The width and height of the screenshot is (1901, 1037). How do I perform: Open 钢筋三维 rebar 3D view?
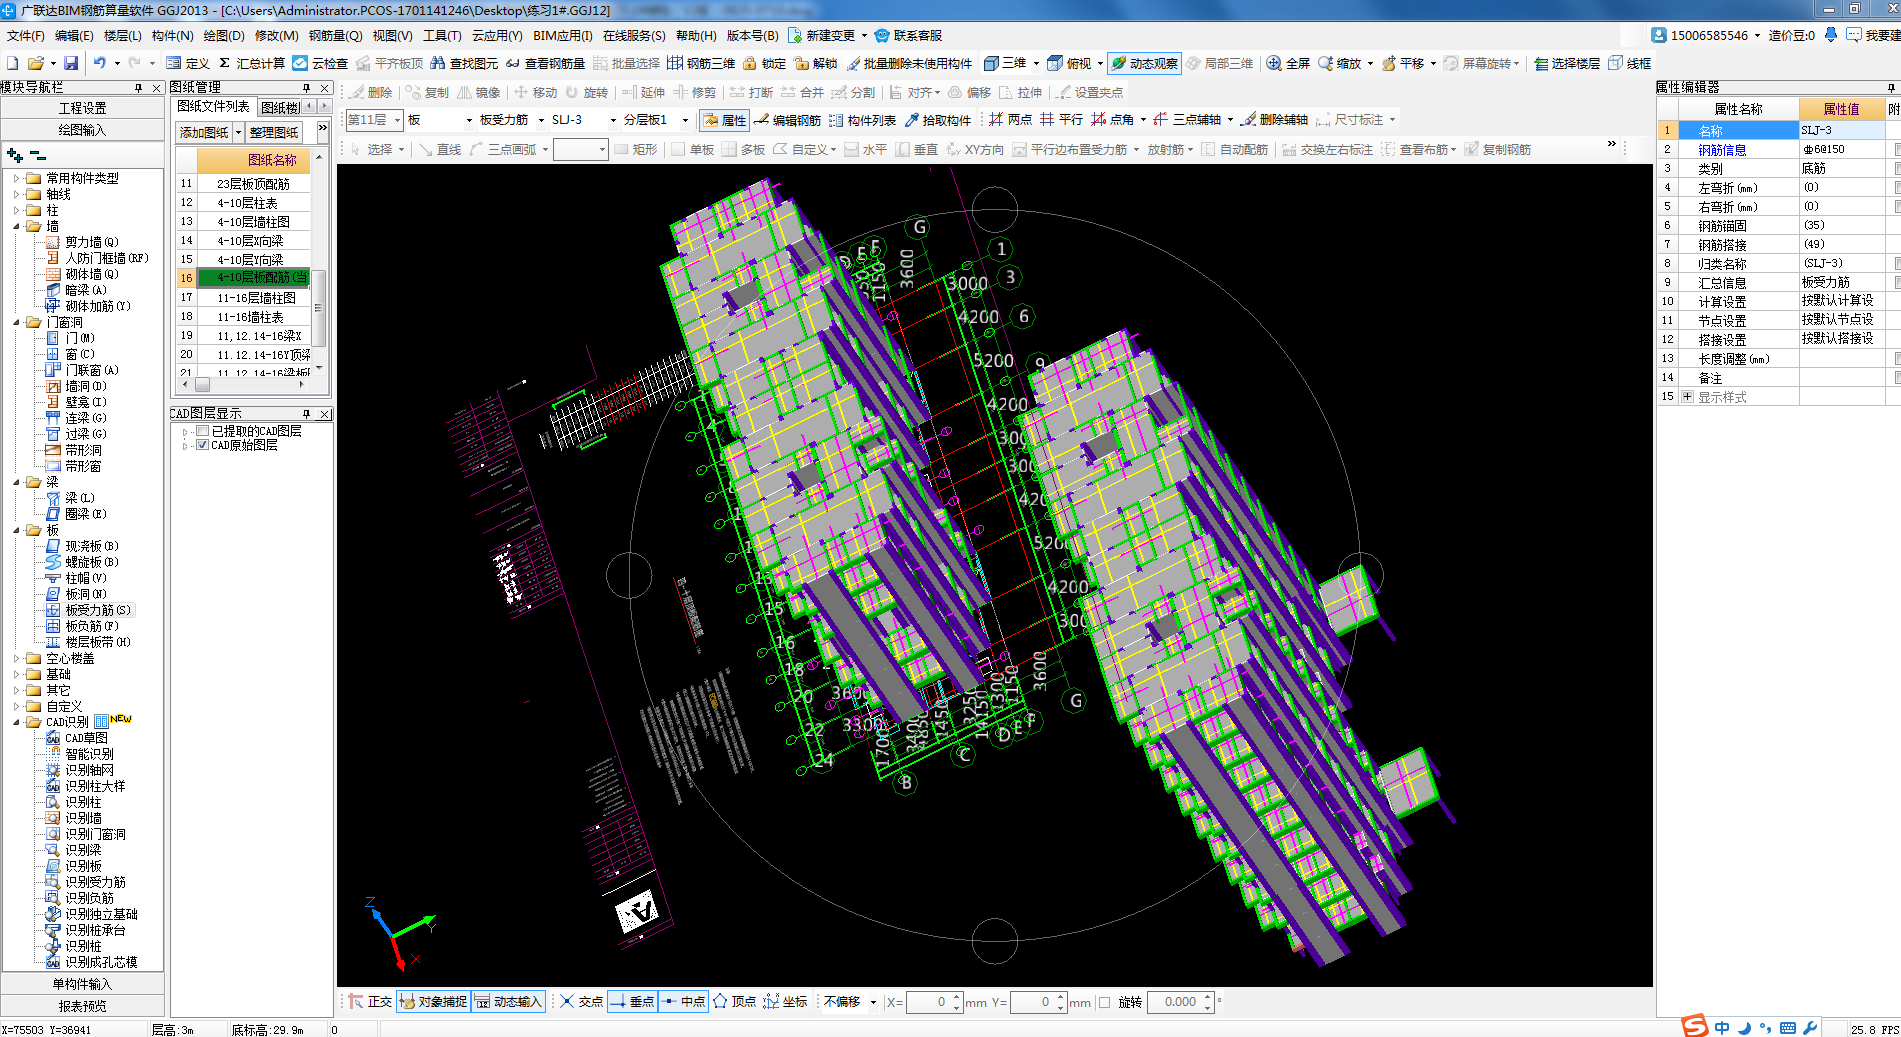click(x=701, y=63)
